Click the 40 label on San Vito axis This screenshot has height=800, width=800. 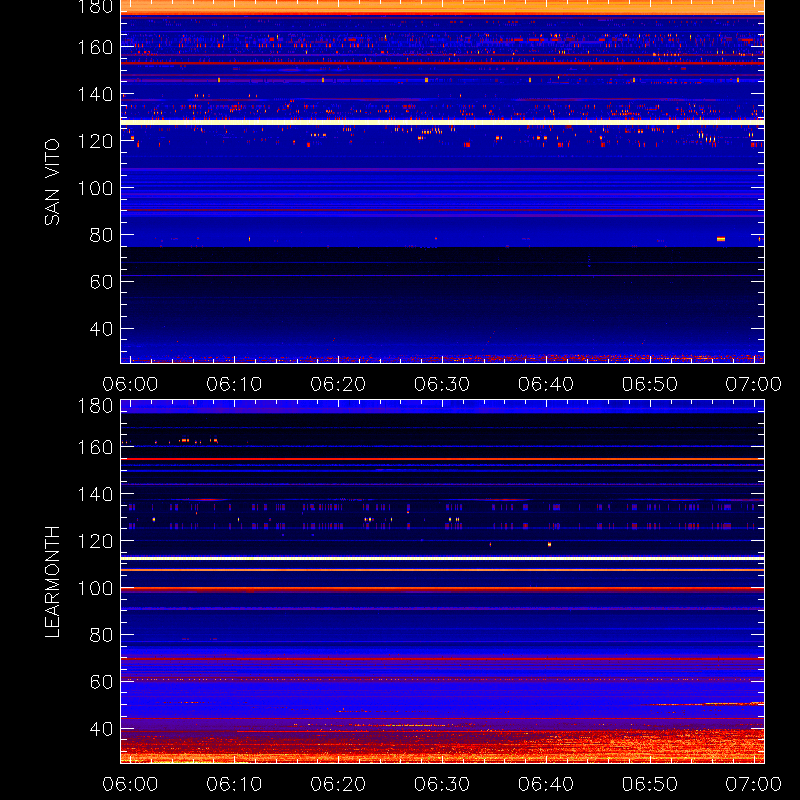[101, 329]
